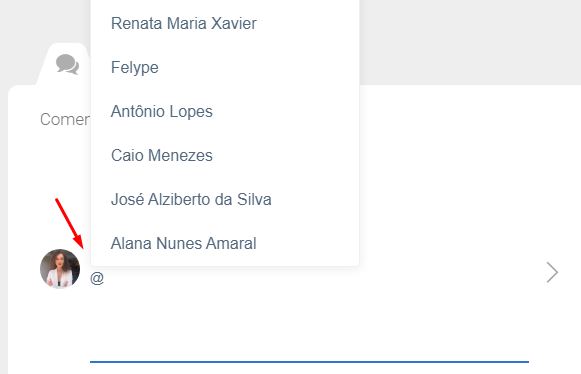Click empty space left of Felype entry

pos(101,67)
